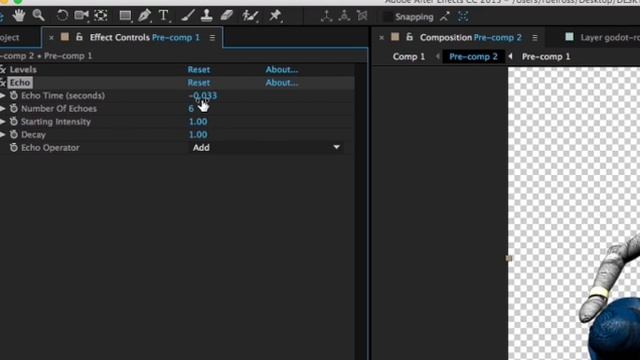The image size is (640, 360).
Task: Open Effect Controls panel menu
Action: 212,38
